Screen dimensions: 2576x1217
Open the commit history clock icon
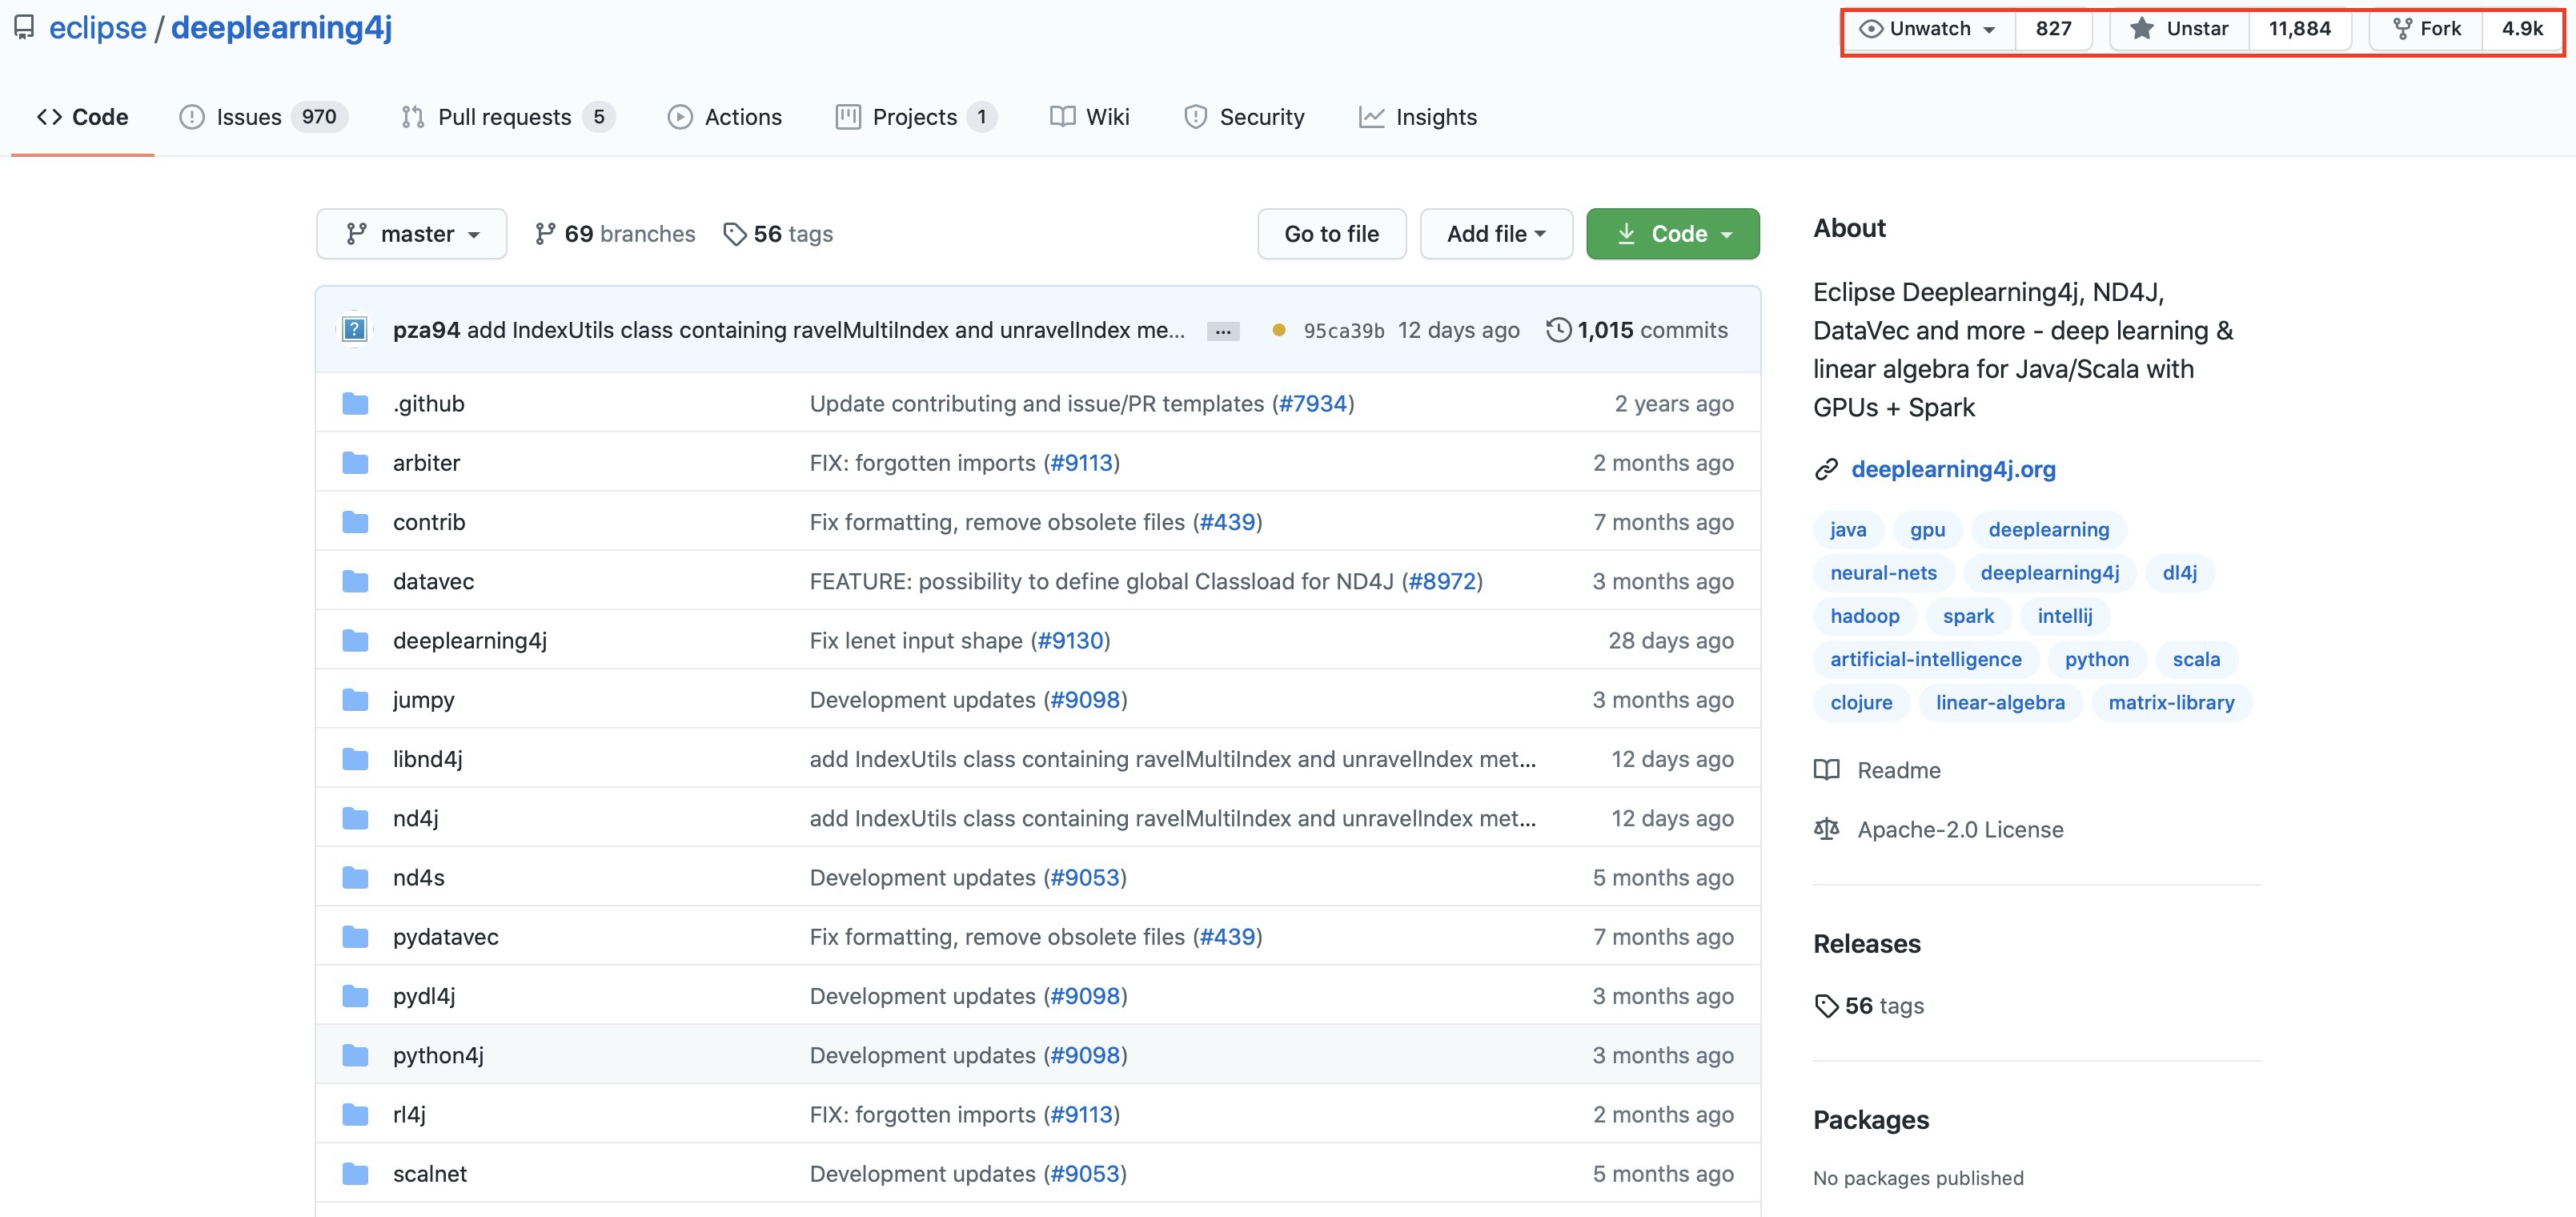click(1557, 330)
